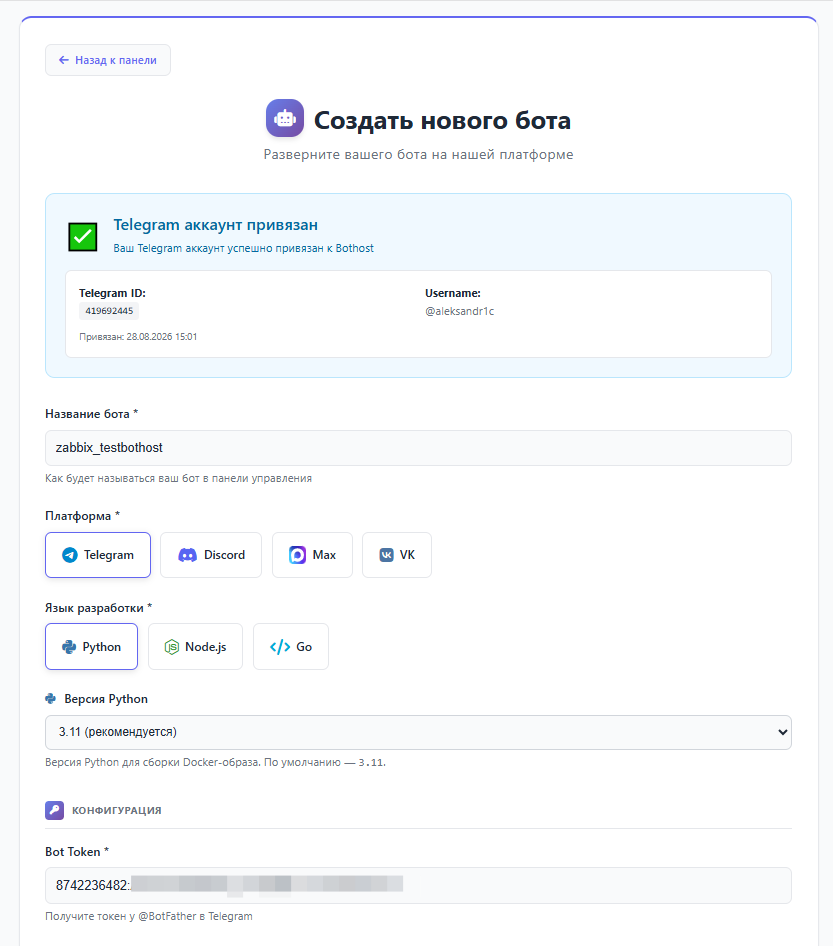833x946 pixels.
Task: Click Привязан: 28.08.2026 15:01 text
Action: point(138,337)
